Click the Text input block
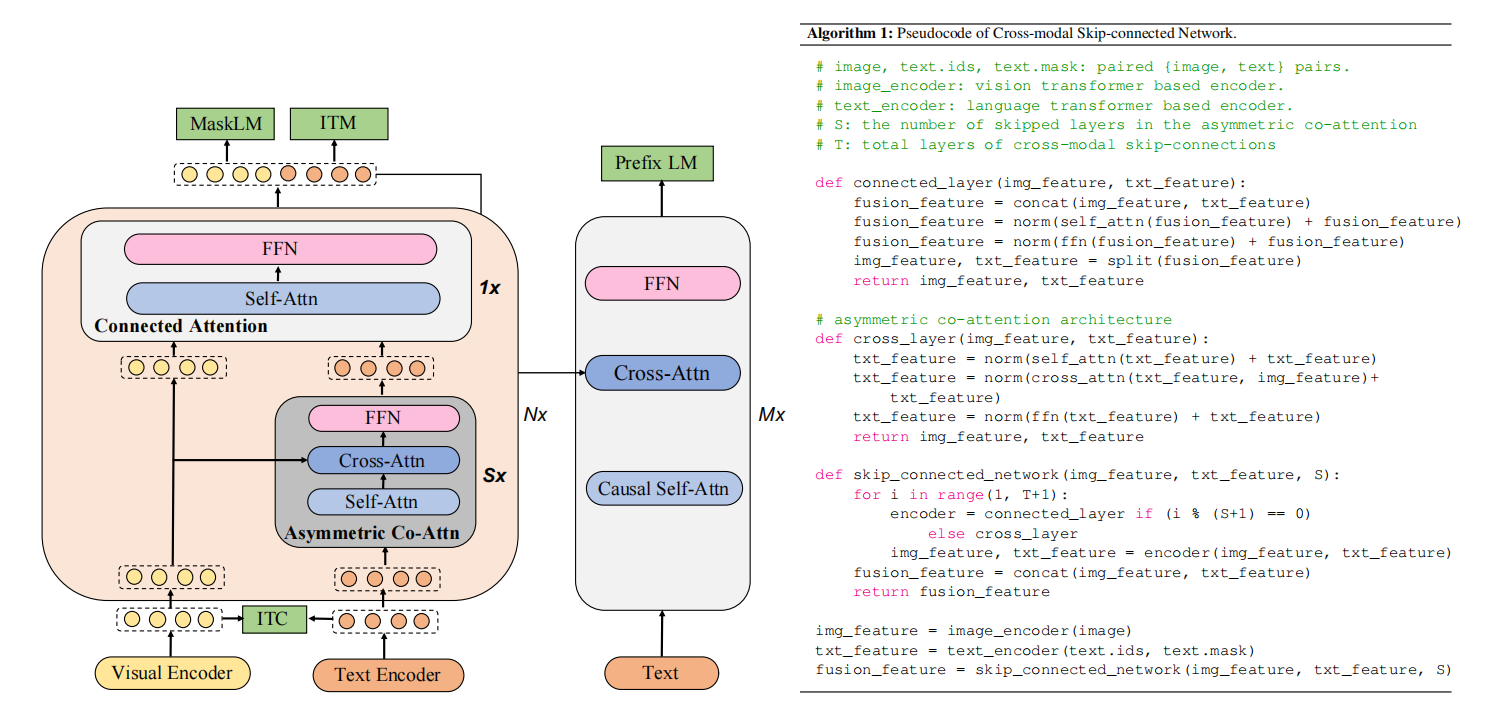Screen dimensions: 1493x713 click(x=662, y=673)
